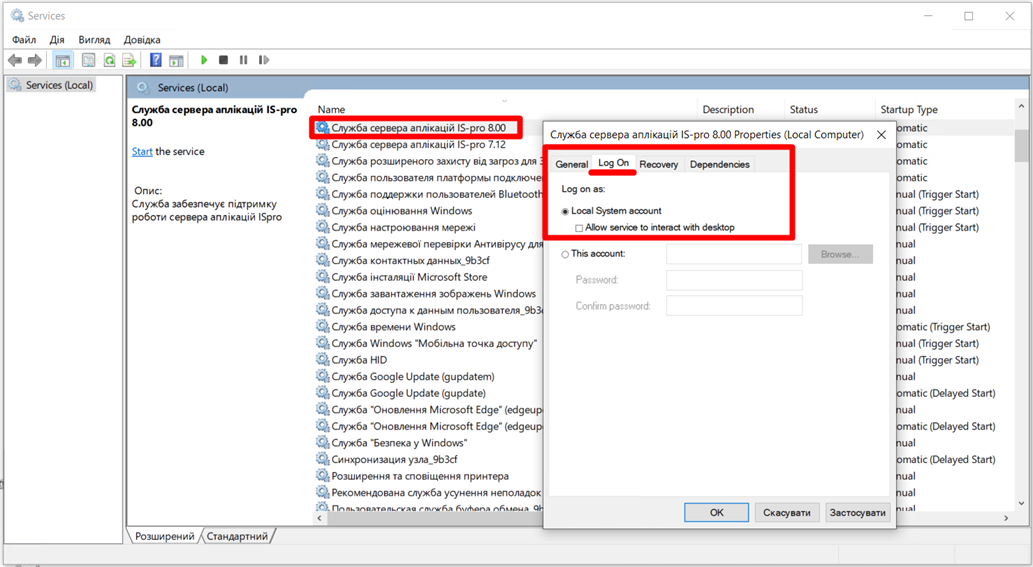This screenshot has width=1033, height=567.
Task: Switch to the Log On tab
Action: click(613, 163)
